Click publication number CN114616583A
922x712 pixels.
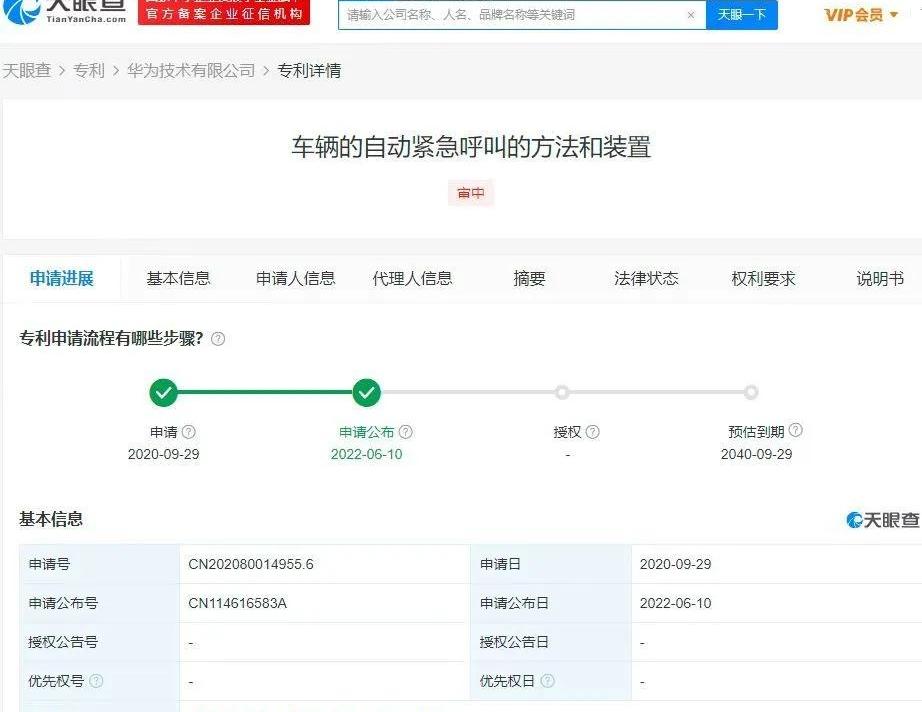coord(238,603)
